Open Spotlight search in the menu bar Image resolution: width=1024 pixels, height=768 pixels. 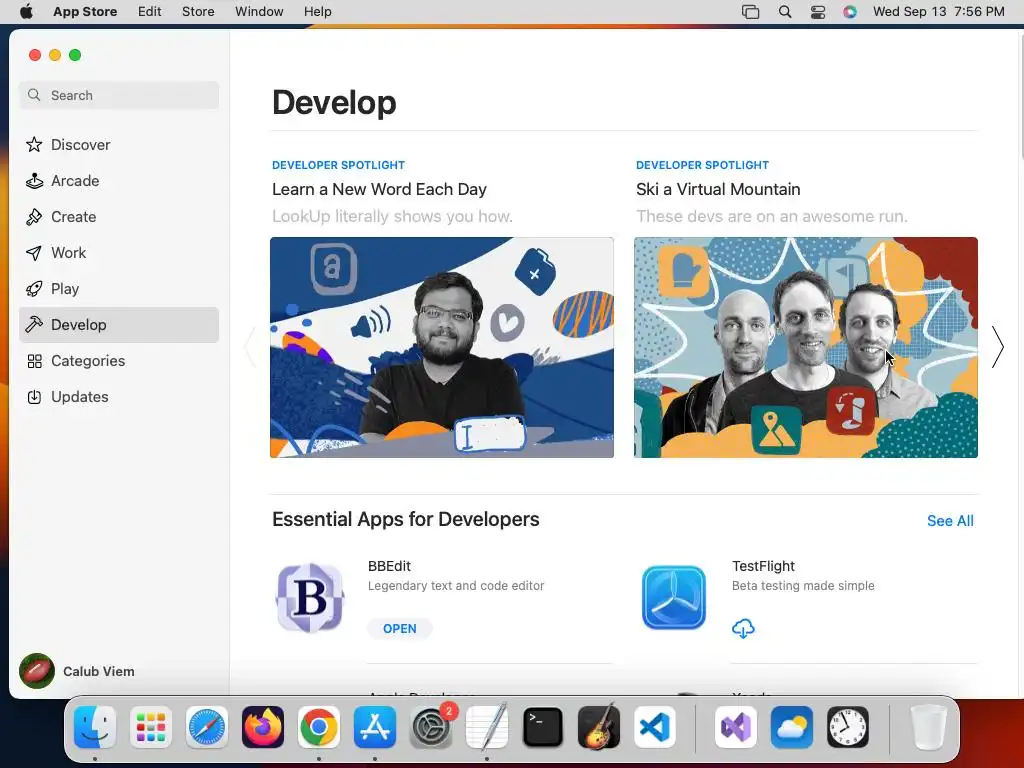tap(785, 12)
